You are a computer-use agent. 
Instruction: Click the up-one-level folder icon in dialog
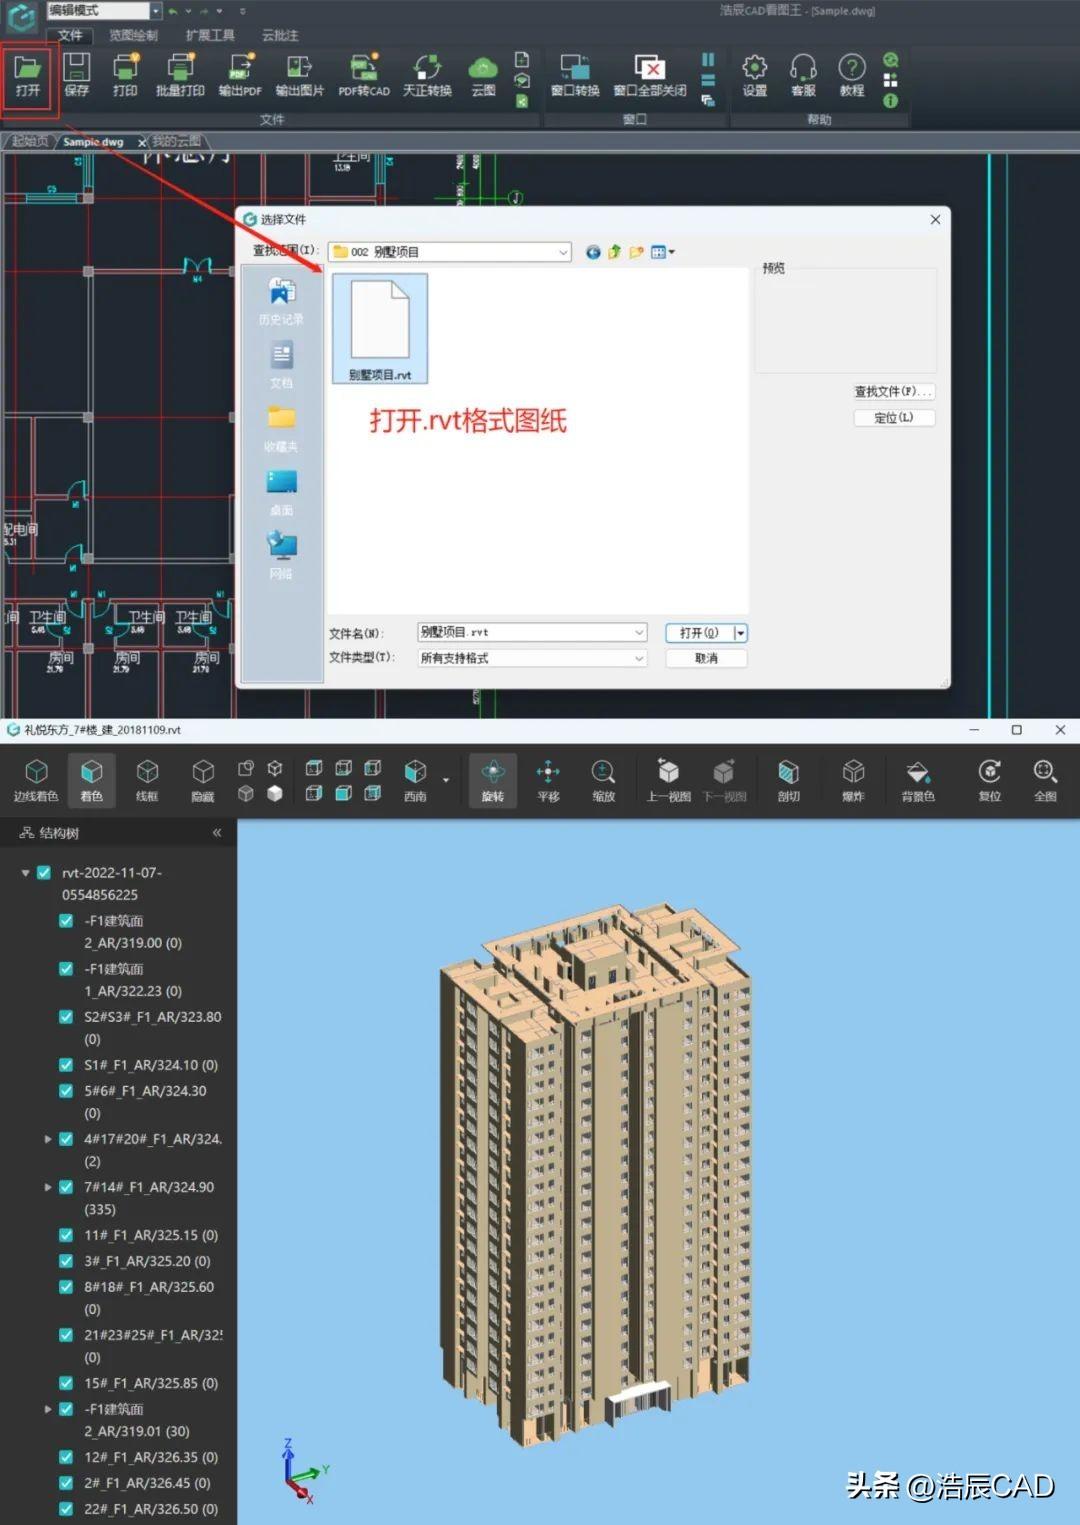click(614, 252)
